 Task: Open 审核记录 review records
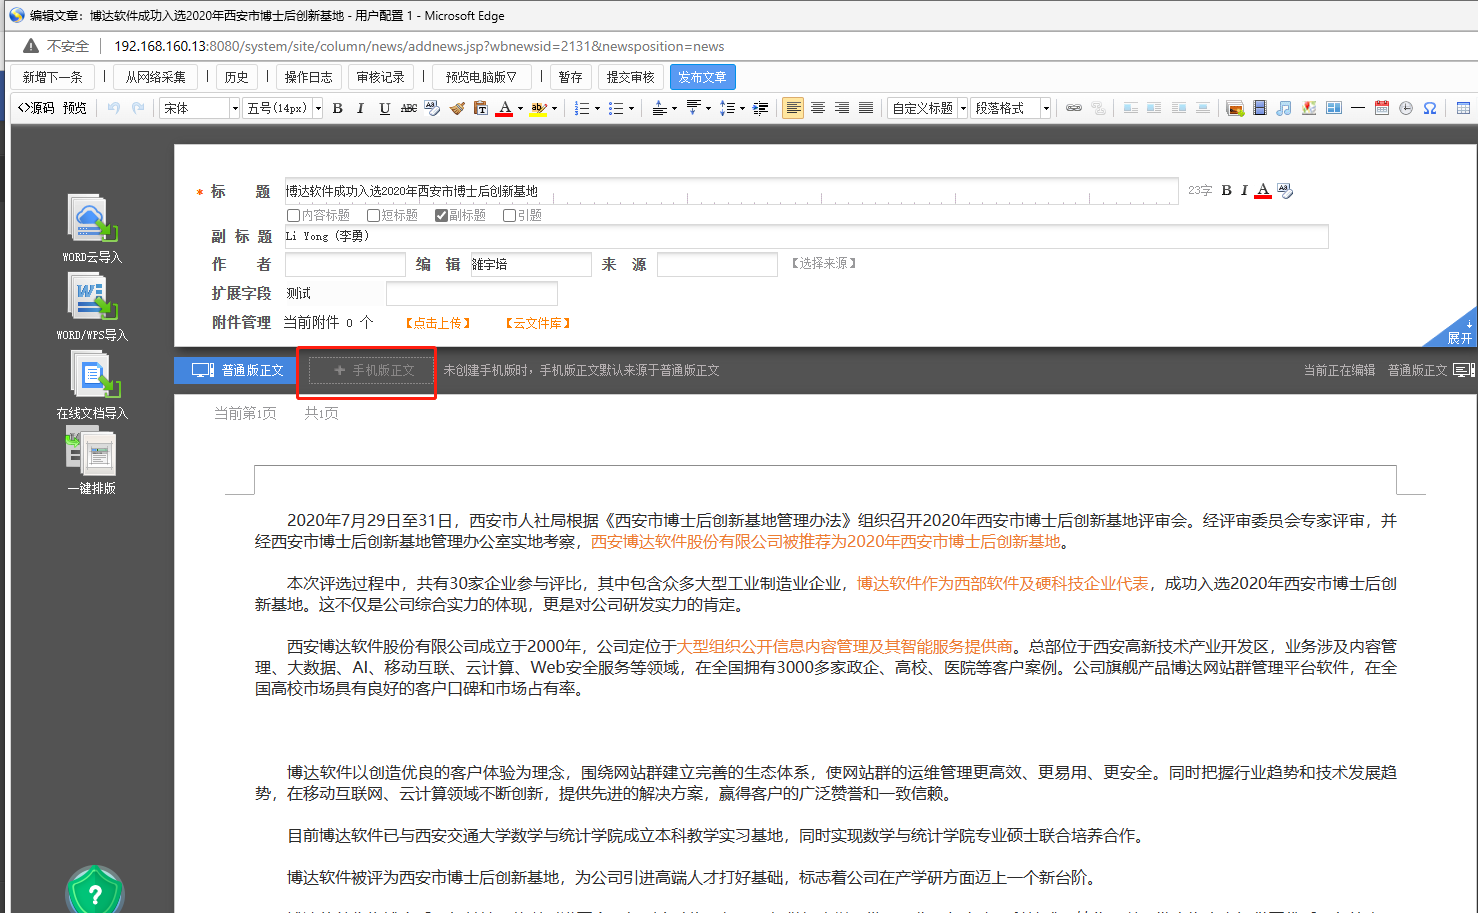[381, 77]
